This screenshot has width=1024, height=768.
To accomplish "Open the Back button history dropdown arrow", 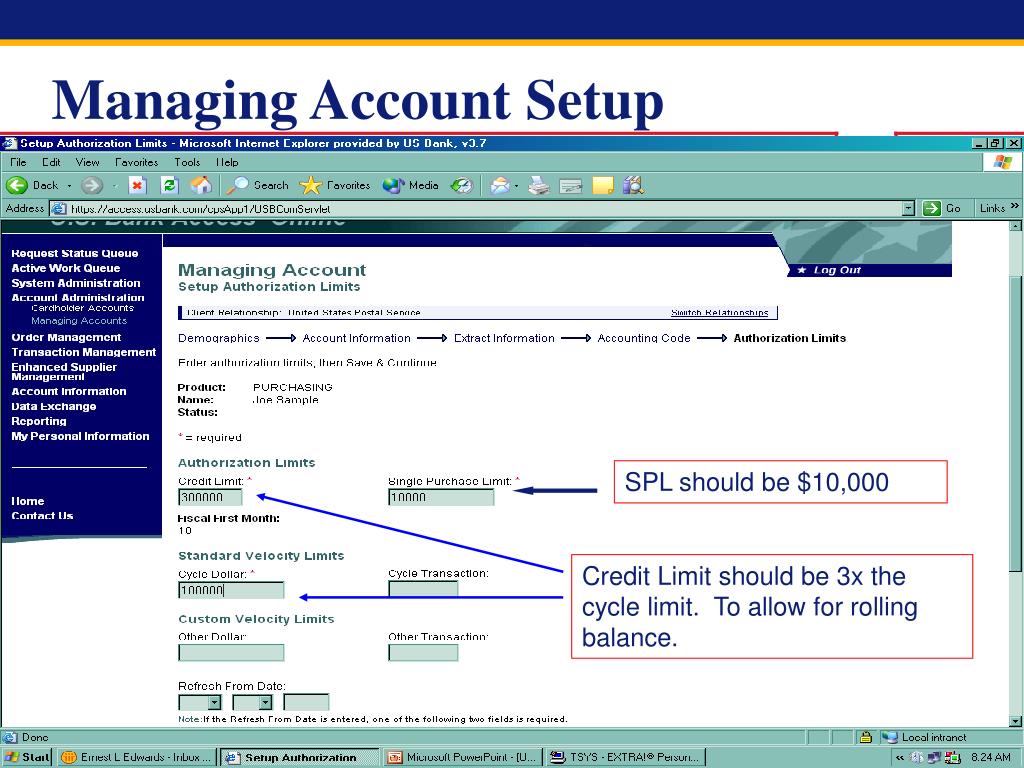I will [x=69, y=186].
